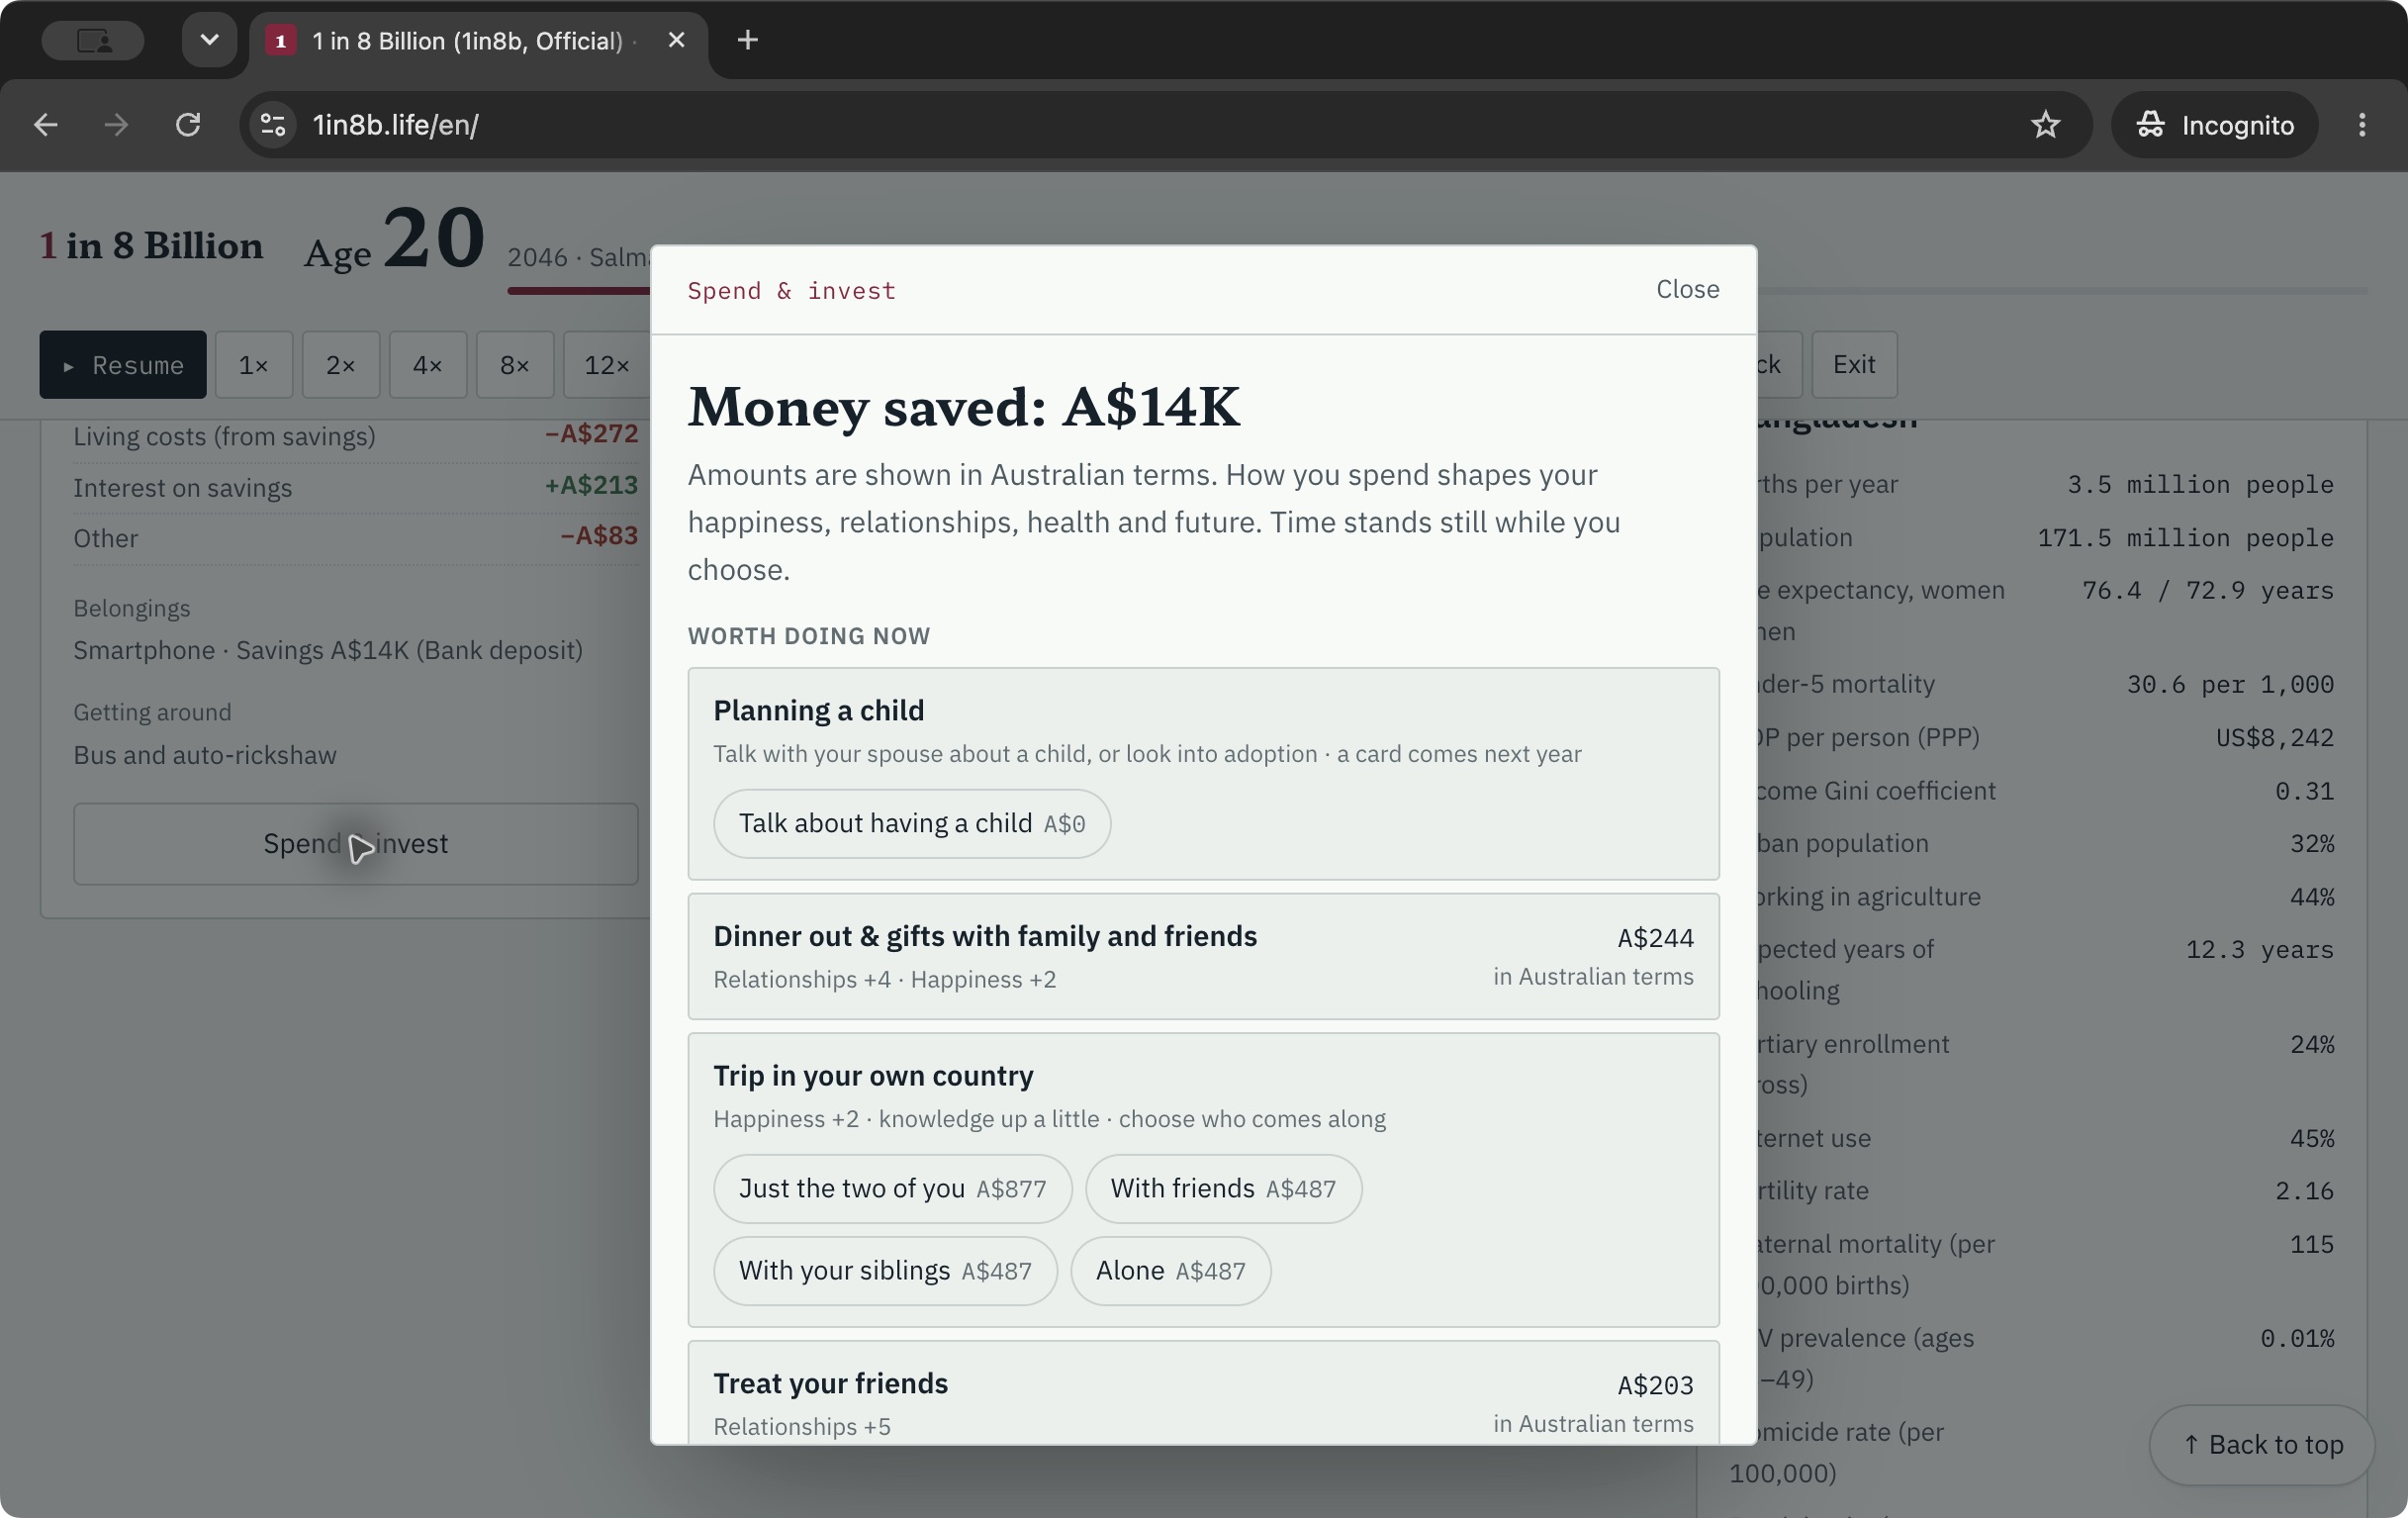The height and width of the screenshot is (1518, 2408).
Task: Choose Talk about having a child option
Action: [911, 823]
